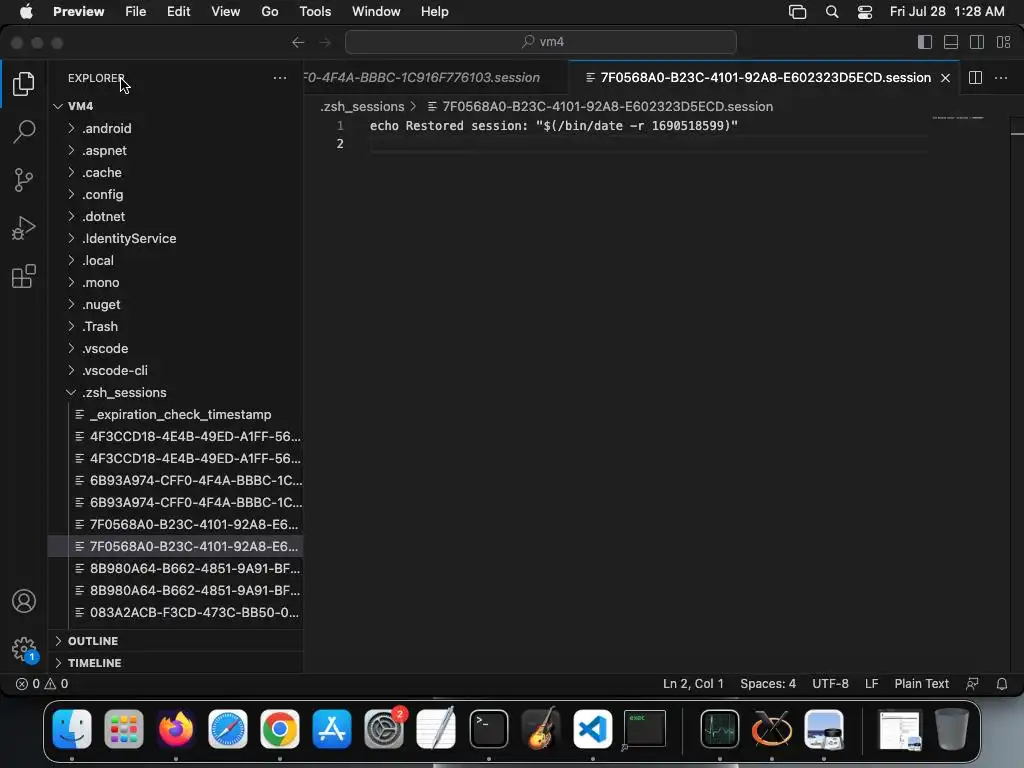Click UTF-8 encoding in status bar
Viewport: 1024px width, 768px height.
830,684
